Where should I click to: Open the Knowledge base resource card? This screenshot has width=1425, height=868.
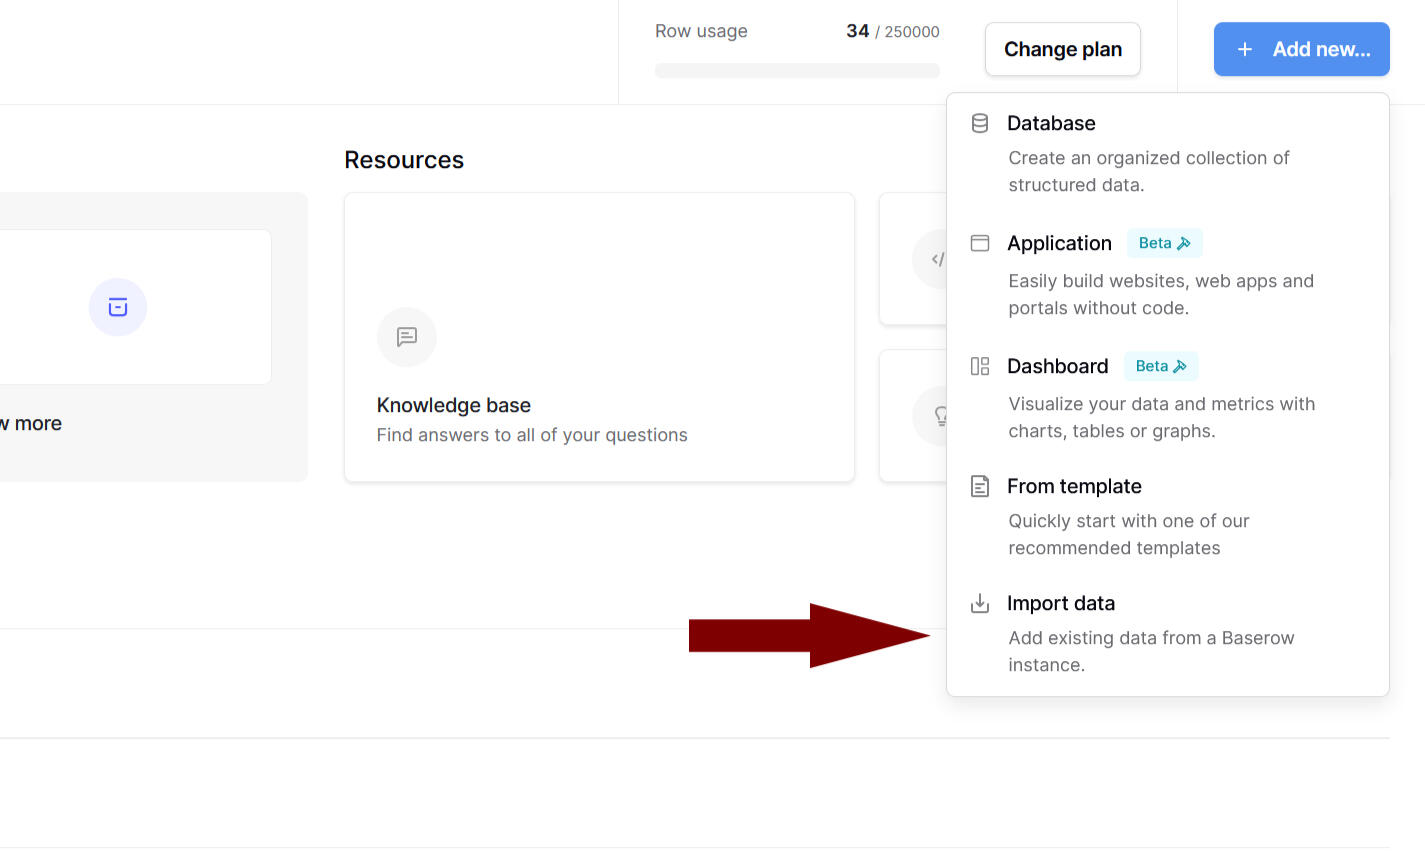[599, 337]
